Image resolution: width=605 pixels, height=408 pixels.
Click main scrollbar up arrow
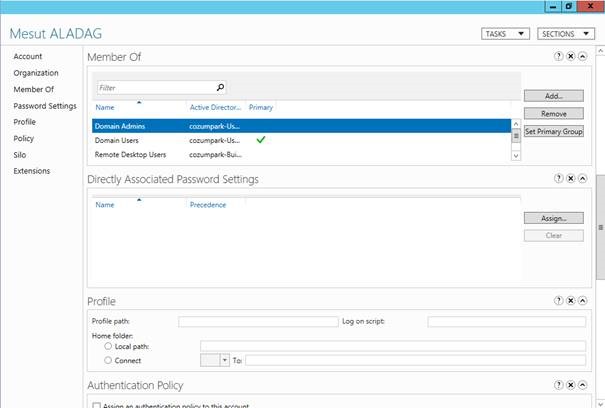[x=600, y=51]
